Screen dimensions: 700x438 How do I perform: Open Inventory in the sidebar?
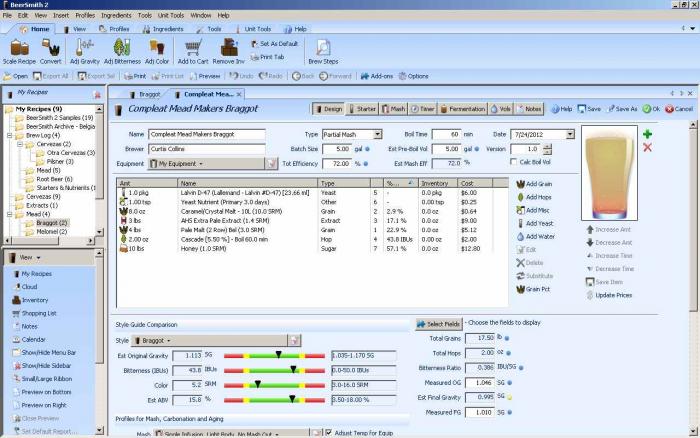(30, 300)
